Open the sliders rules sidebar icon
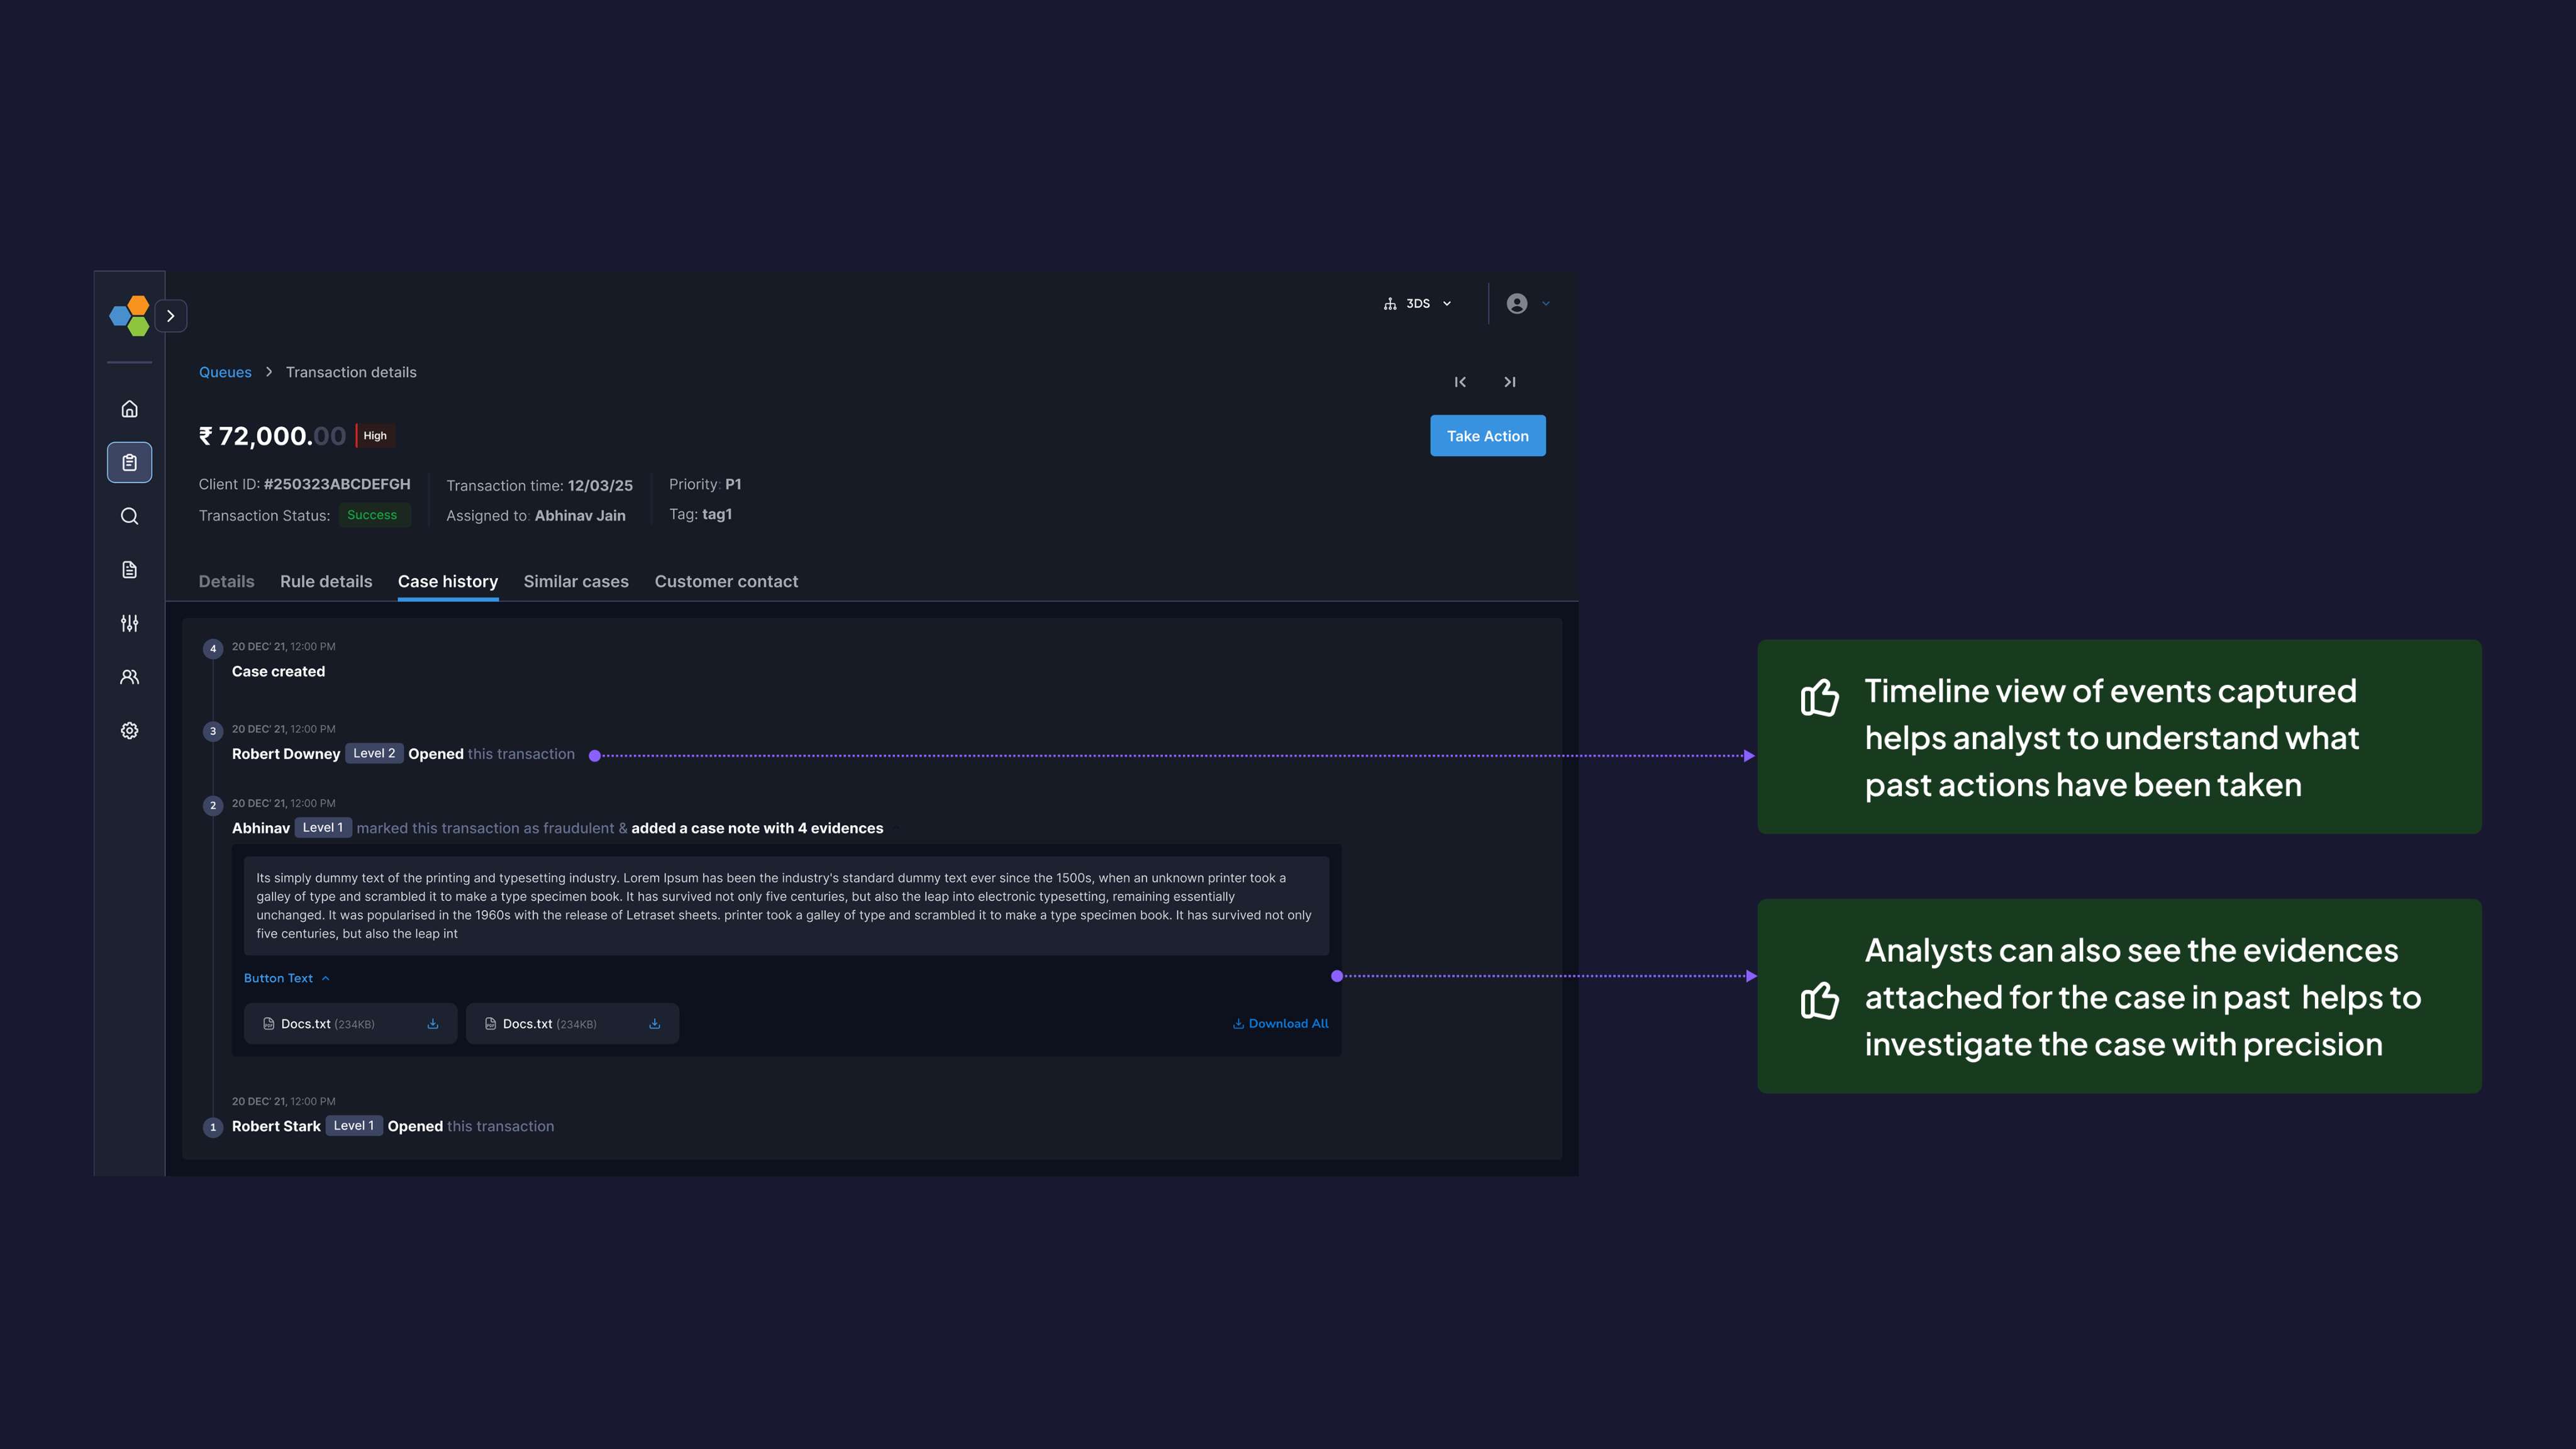 (x=129, y=623)
